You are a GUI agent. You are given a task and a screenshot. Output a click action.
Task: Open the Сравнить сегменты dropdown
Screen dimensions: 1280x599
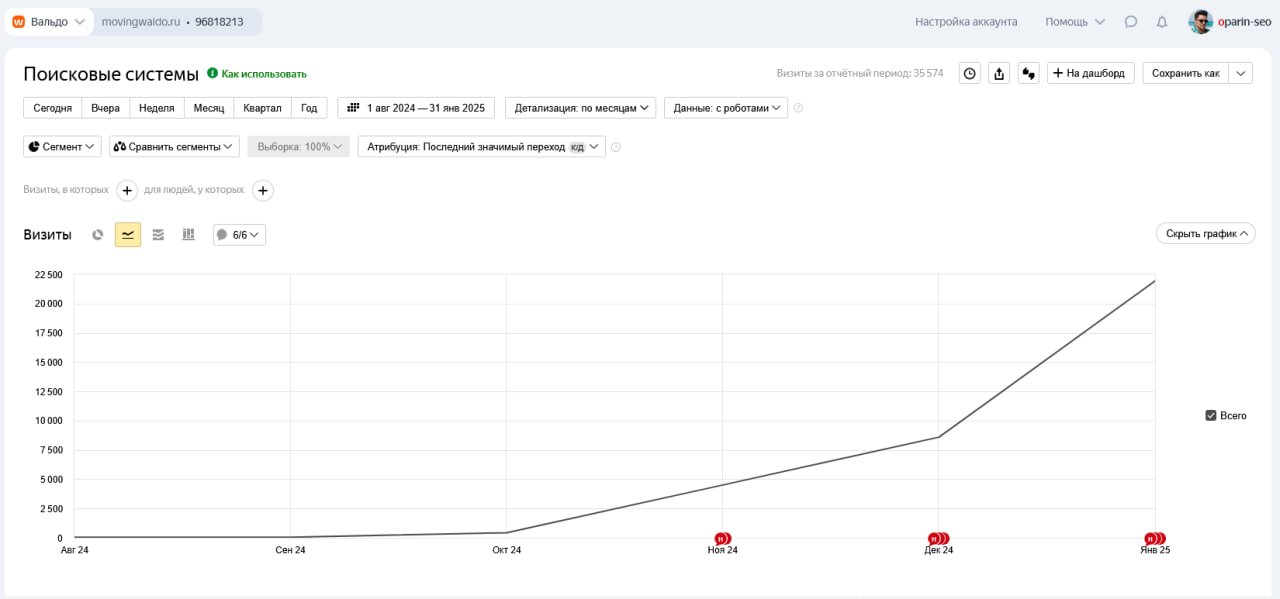(x=174, y=146)
